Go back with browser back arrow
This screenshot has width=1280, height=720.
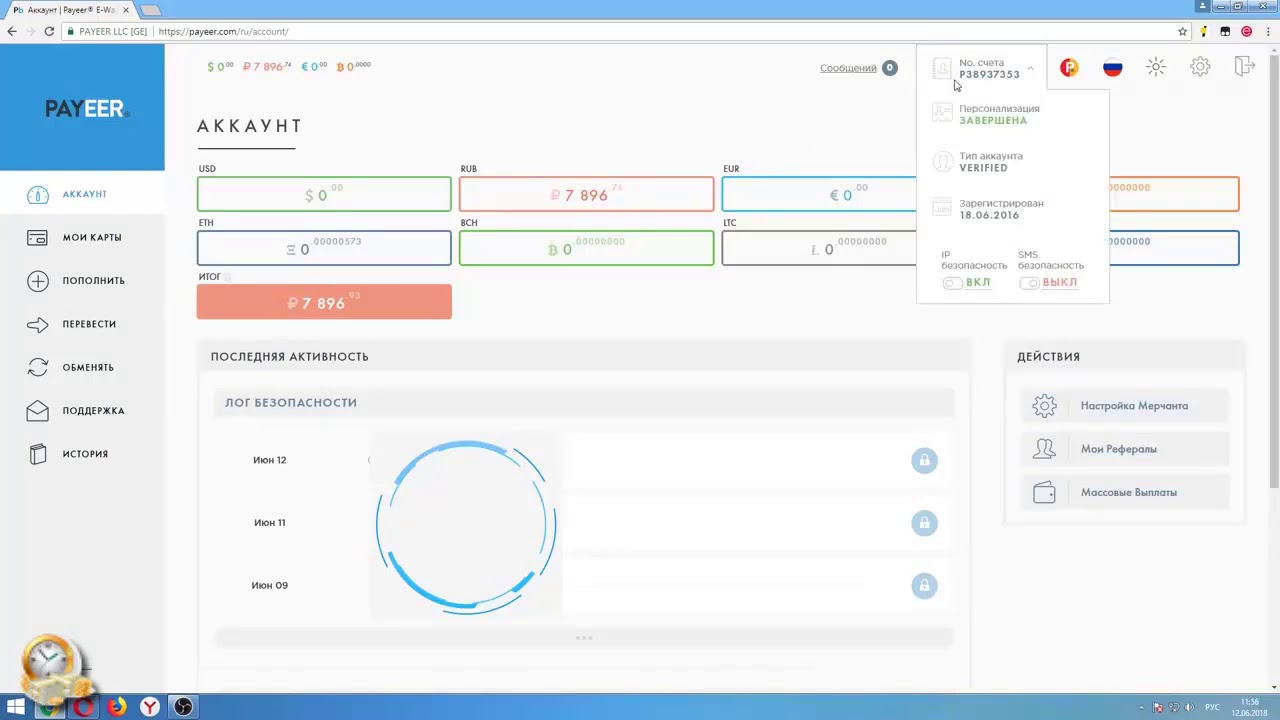[x=12, y=31]
